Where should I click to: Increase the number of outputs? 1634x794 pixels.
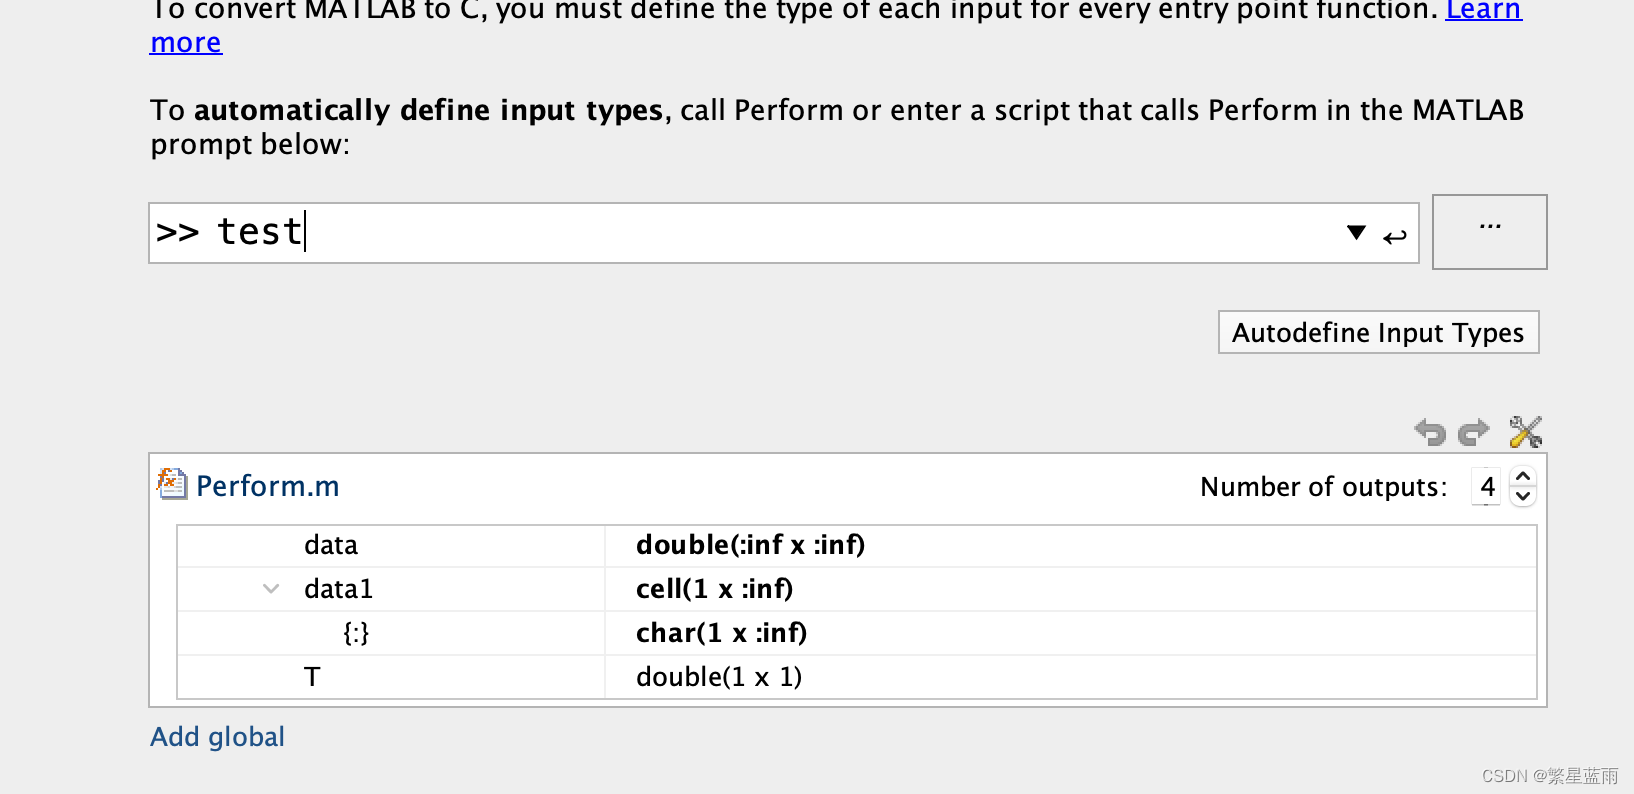tap(1523, 476)
